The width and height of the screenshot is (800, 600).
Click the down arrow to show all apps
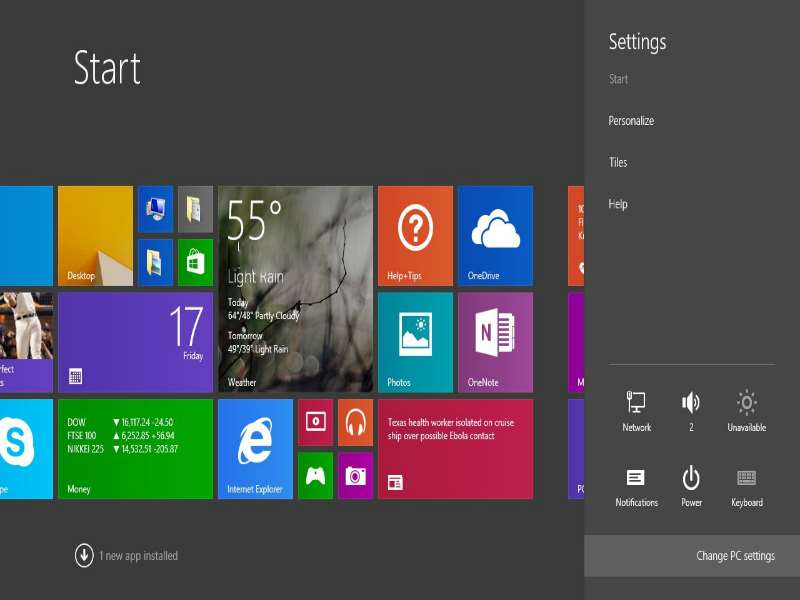[84, 555]
